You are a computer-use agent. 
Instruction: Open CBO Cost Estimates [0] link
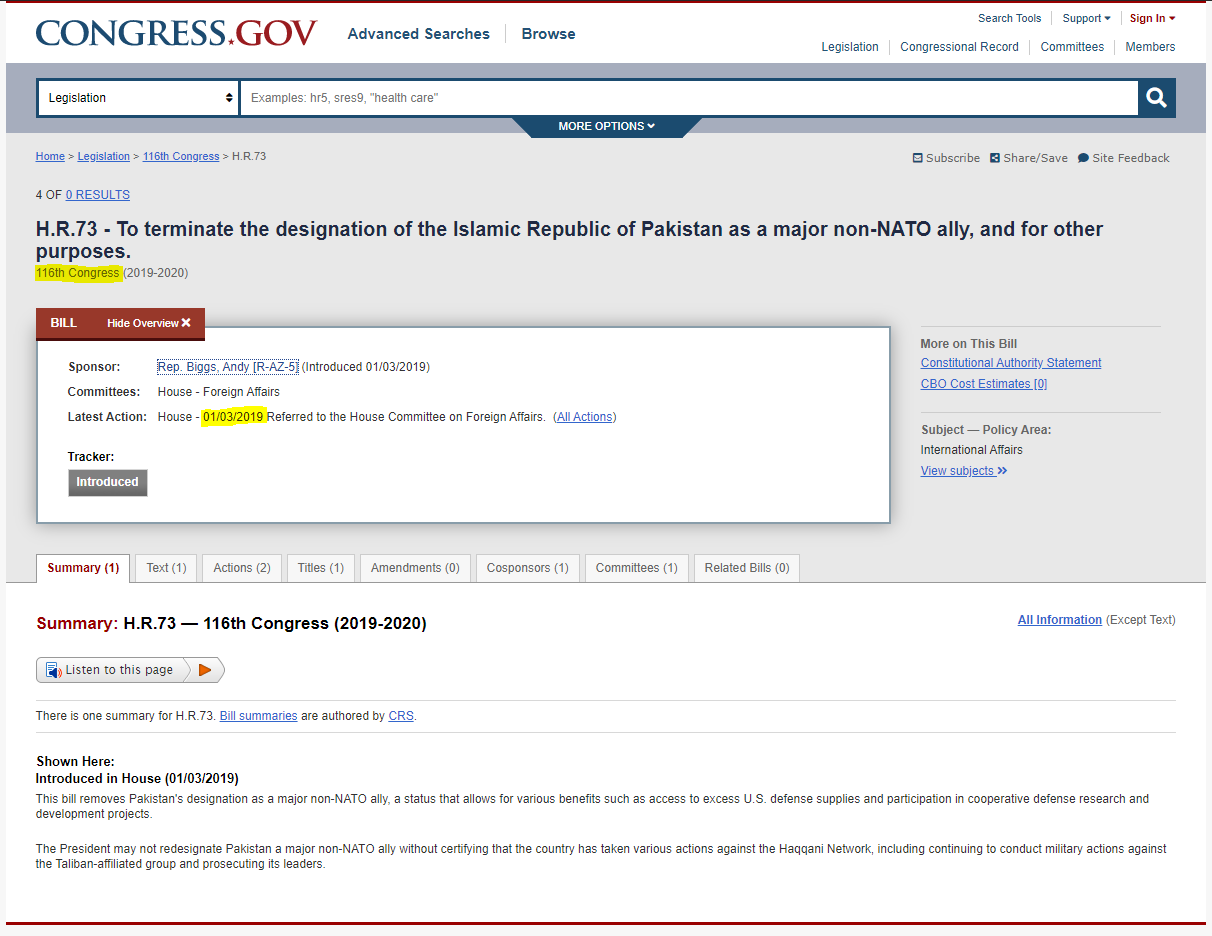(x=984, y=384)
